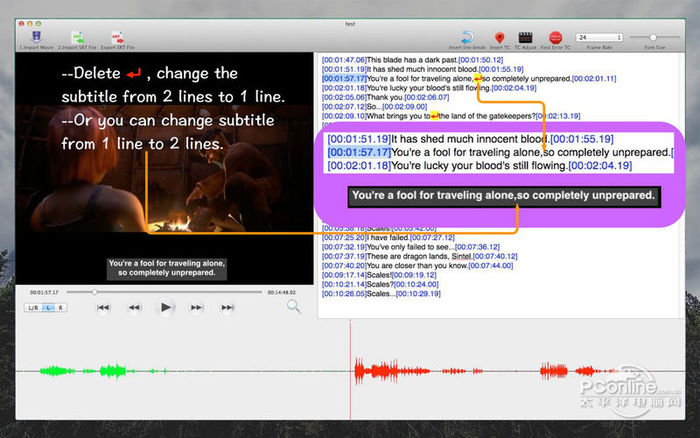700x438 pixels.
Task: Select the R audio channel
Action: coord(60,308)
